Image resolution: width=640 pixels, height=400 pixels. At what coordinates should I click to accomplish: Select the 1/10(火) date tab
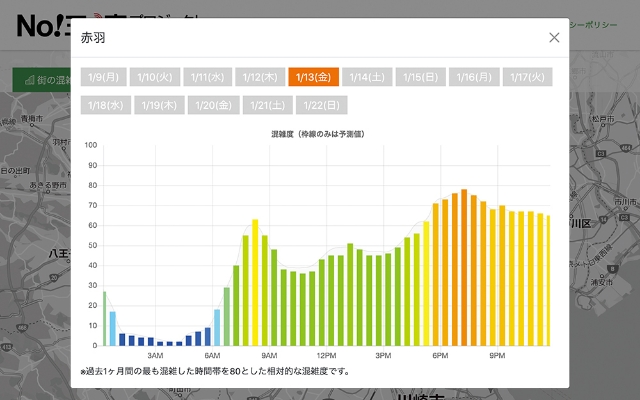[x=156, y=77]
